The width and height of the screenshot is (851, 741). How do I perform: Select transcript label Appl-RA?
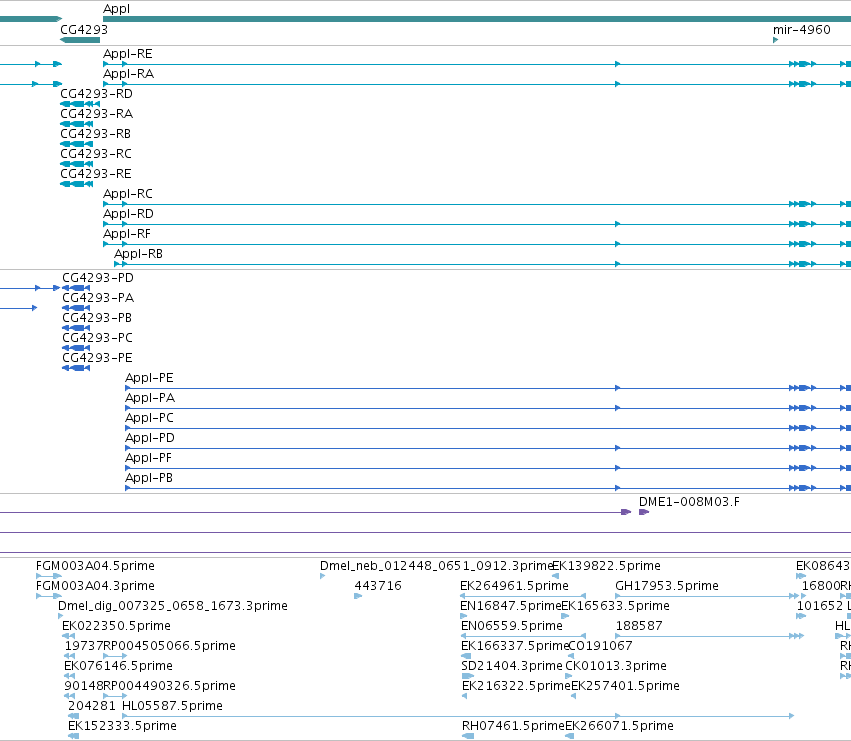click(x=129, y=74)
